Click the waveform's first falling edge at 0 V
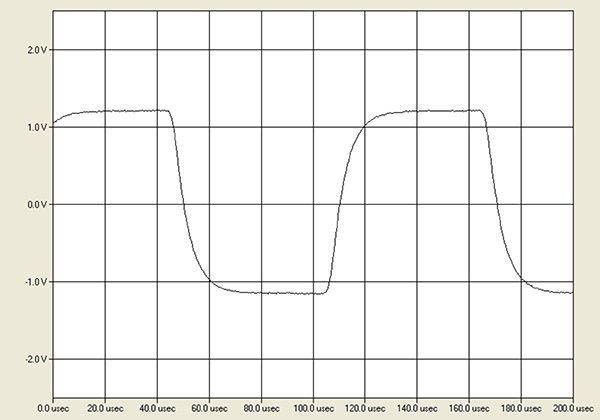 [x=181, y=204]
